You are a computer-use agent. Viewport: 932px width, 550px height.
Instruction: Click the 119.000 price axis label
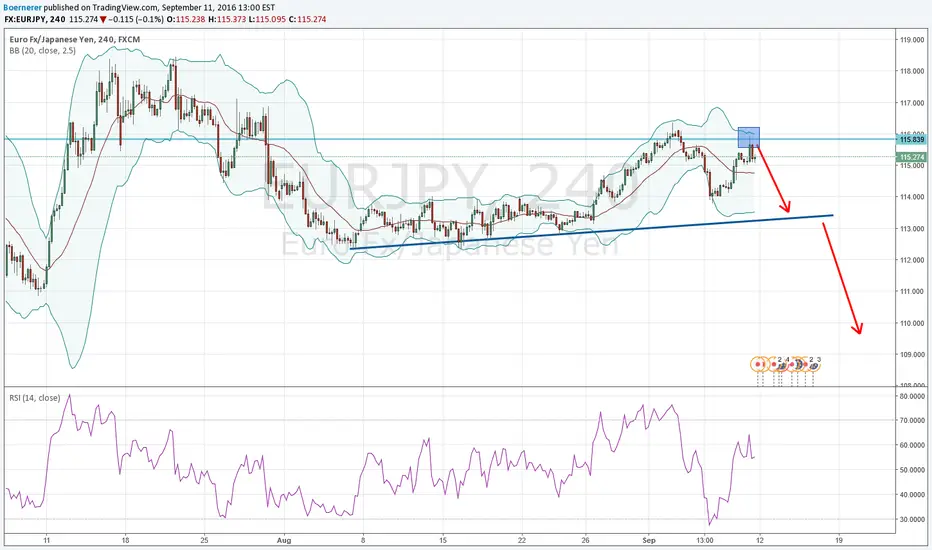tap(912, 40)
